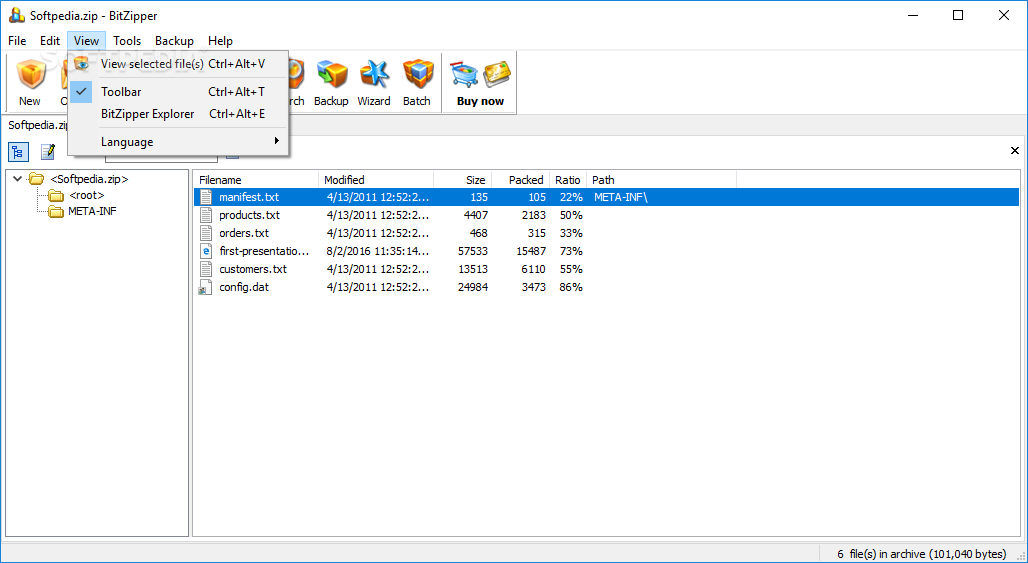The height and width of the screenshot is (563, 1028).
Task: Open the Batch tool icon
Action: 416,75
